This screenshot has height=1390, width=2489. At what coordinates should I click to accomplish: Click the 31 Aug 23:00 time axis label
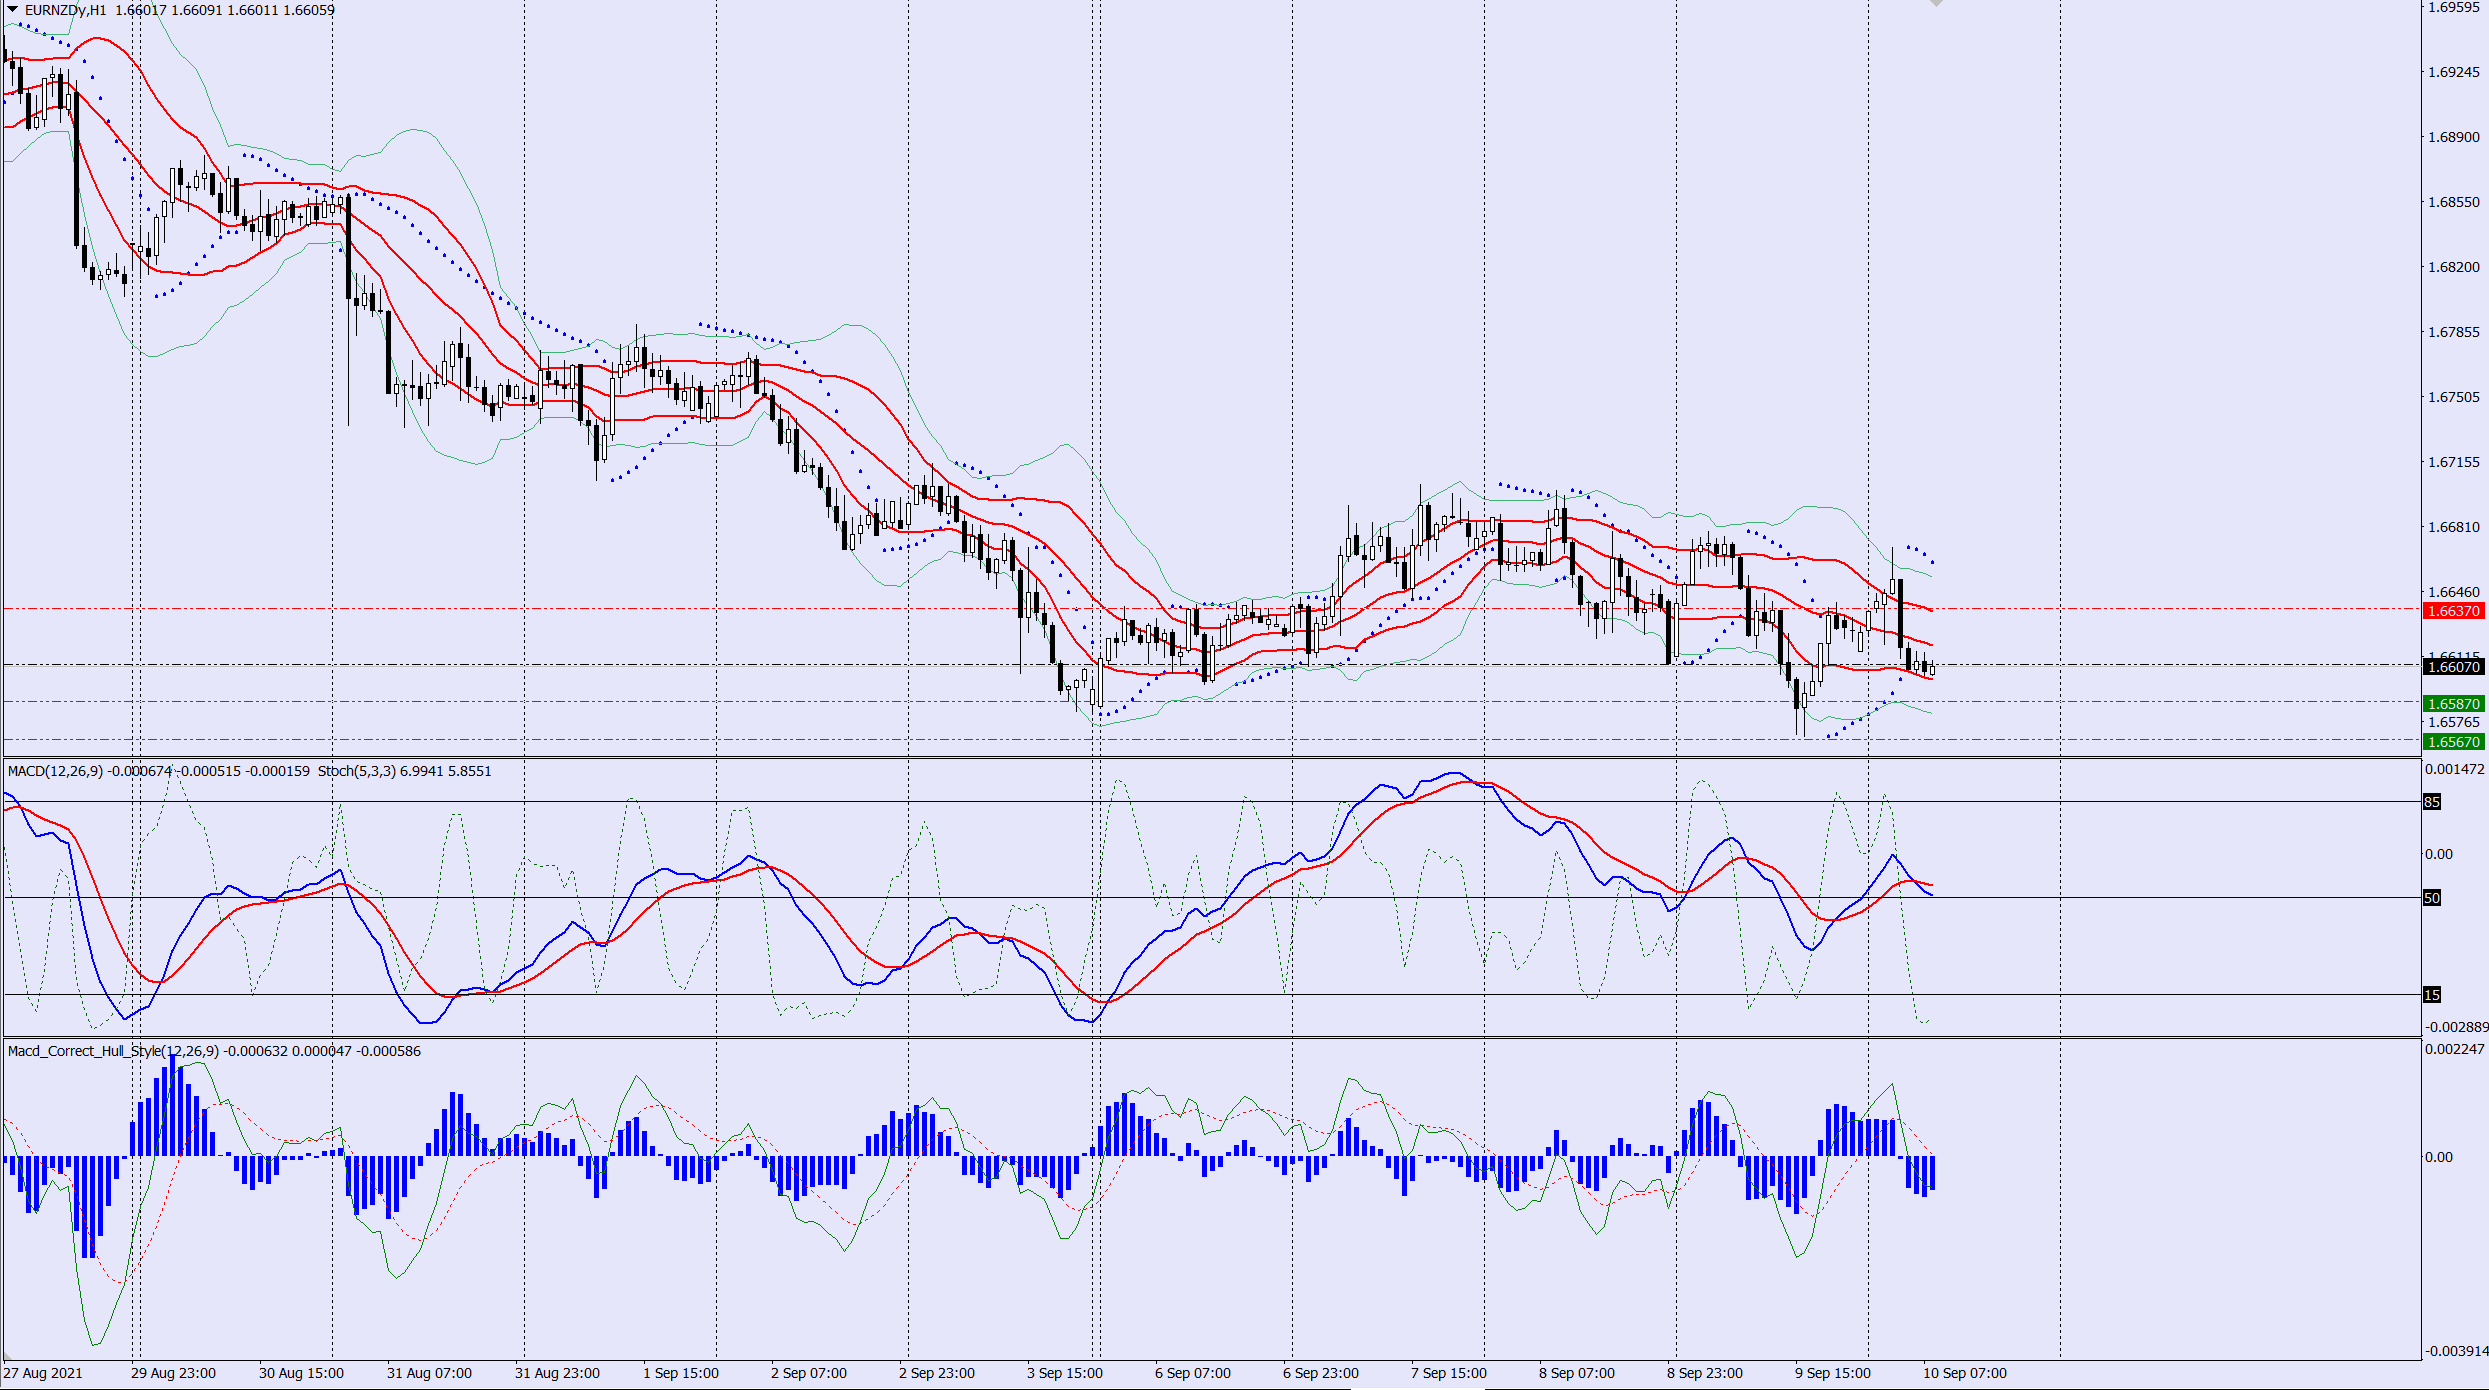(x=557, y=1373)
